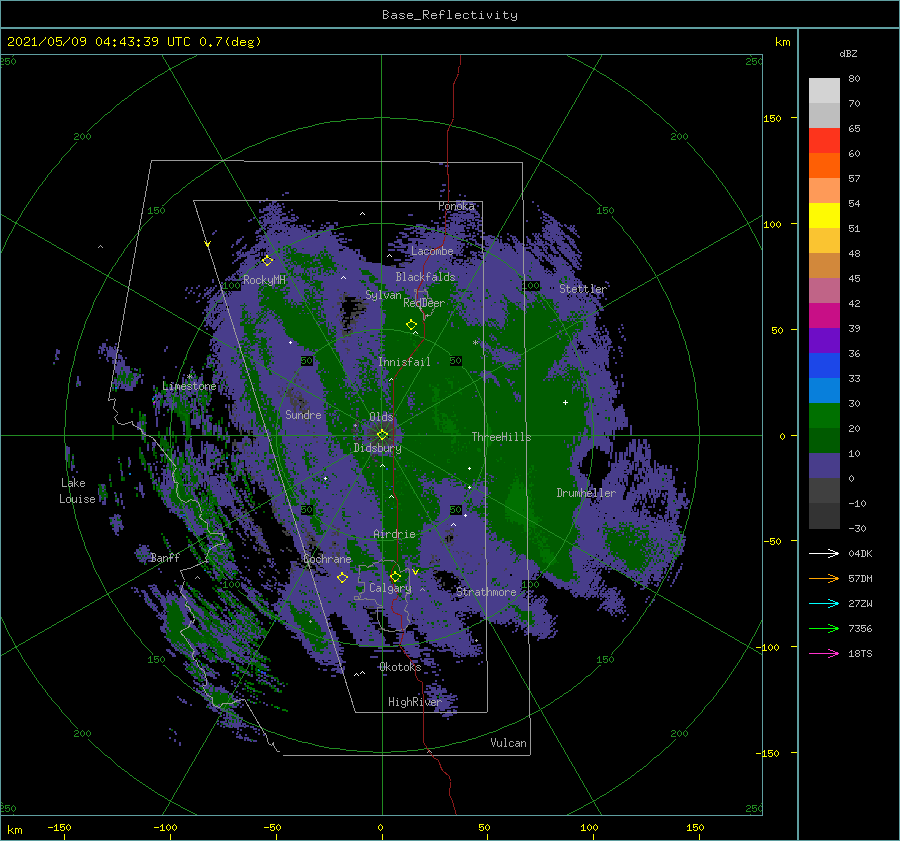Click the white 04DK arrow in the legend
The image size is (900, 841).
(824, 553)
